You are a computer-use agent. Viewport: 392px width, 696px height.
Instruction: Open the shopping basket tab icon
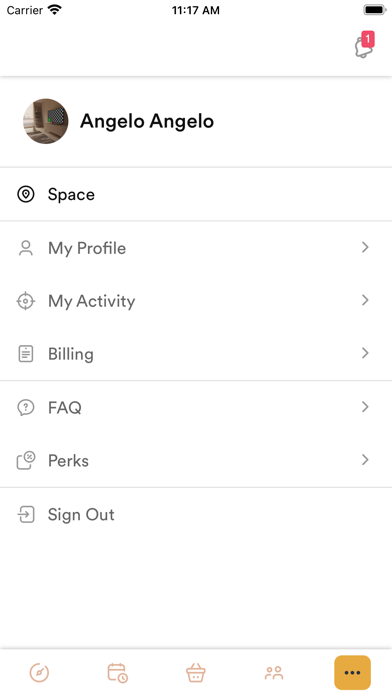[x=196, y=672]
